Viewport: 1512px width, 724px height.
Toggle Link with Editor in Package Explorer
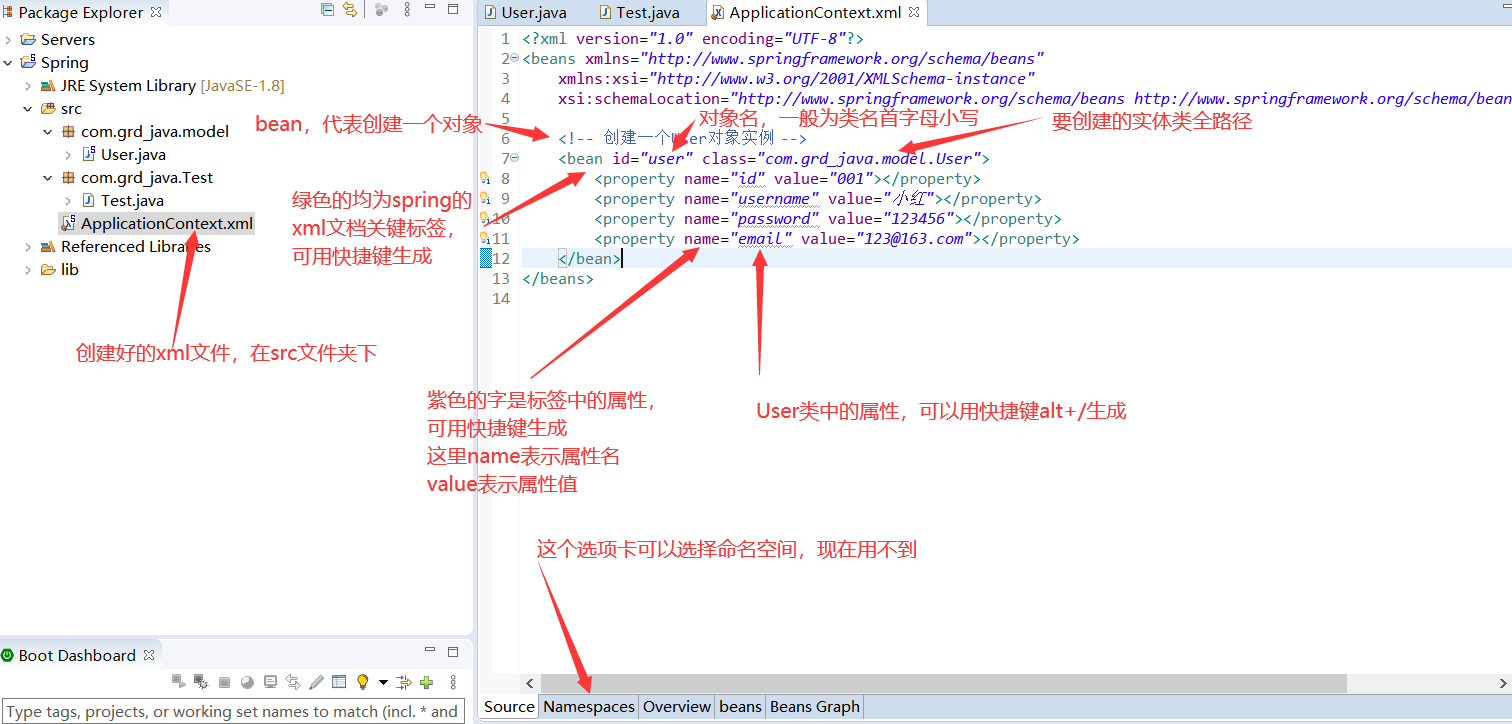(x=350, y=10)
